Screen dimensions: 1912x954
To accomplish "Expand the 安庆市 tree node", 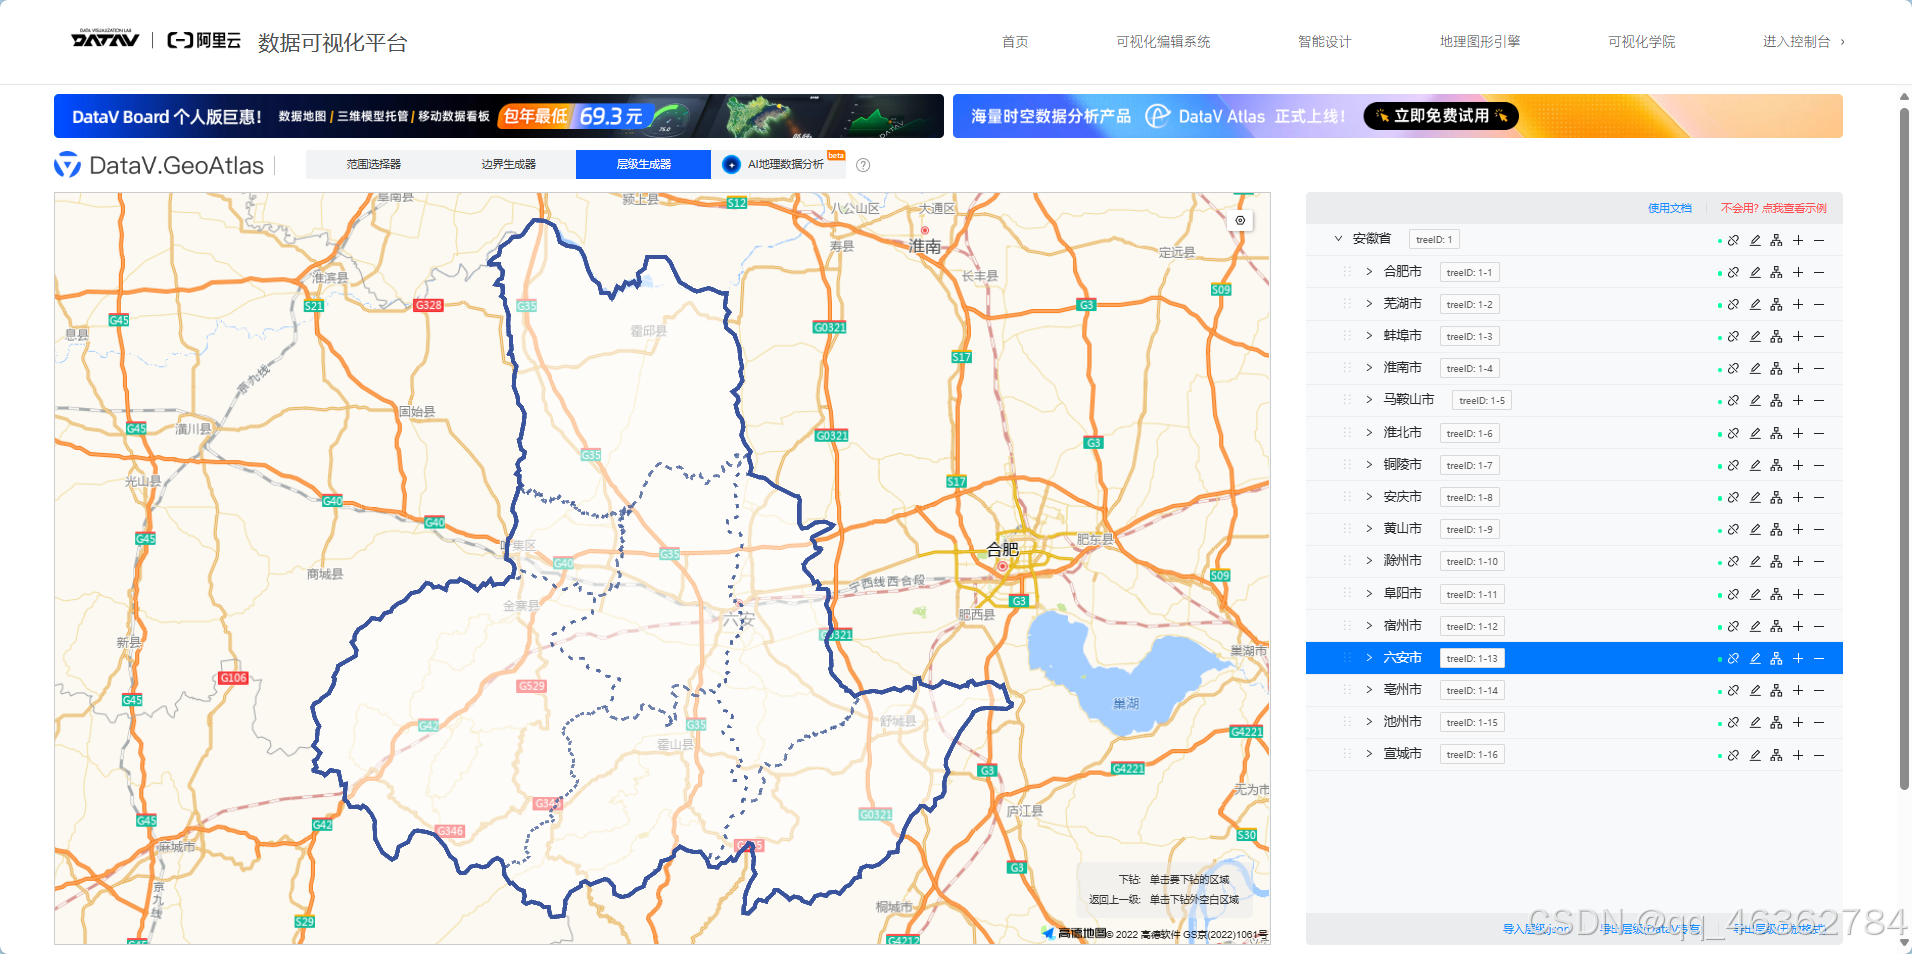I will (1369, 497).
